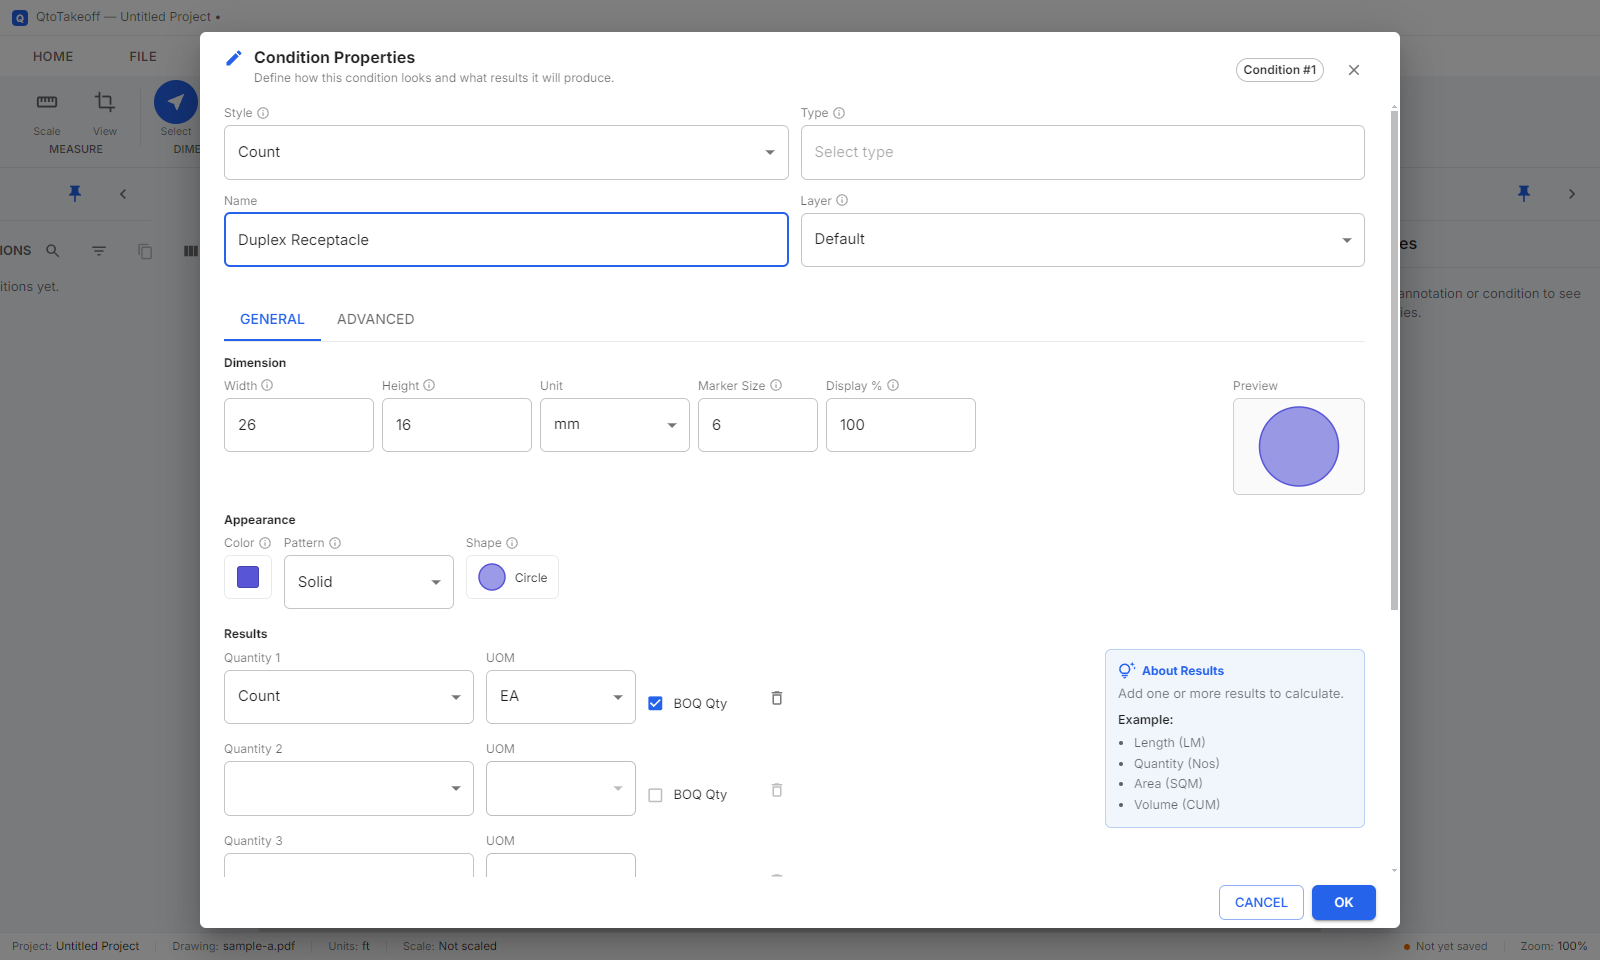Uncheck BOQ Qty for Quantity 1
1600x960 pixels.
[x=656, y=703]
